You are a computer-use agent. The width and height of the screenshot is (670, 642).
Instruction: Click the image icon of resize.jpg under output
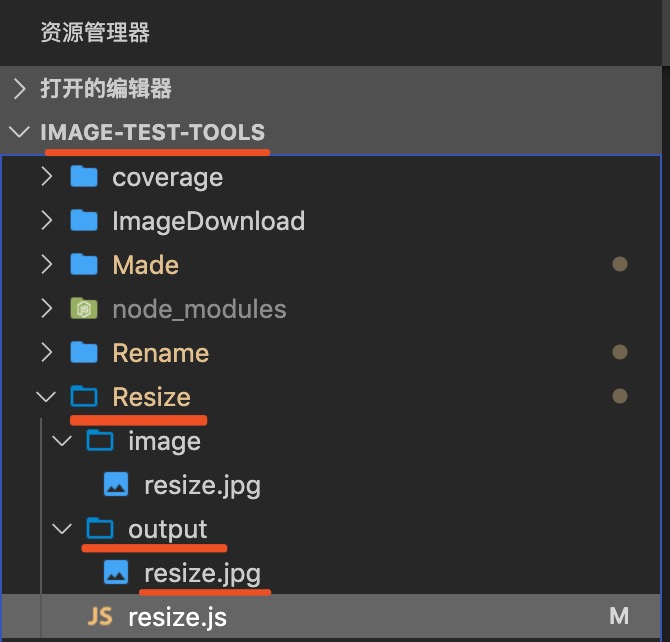(x=116, y=572)
